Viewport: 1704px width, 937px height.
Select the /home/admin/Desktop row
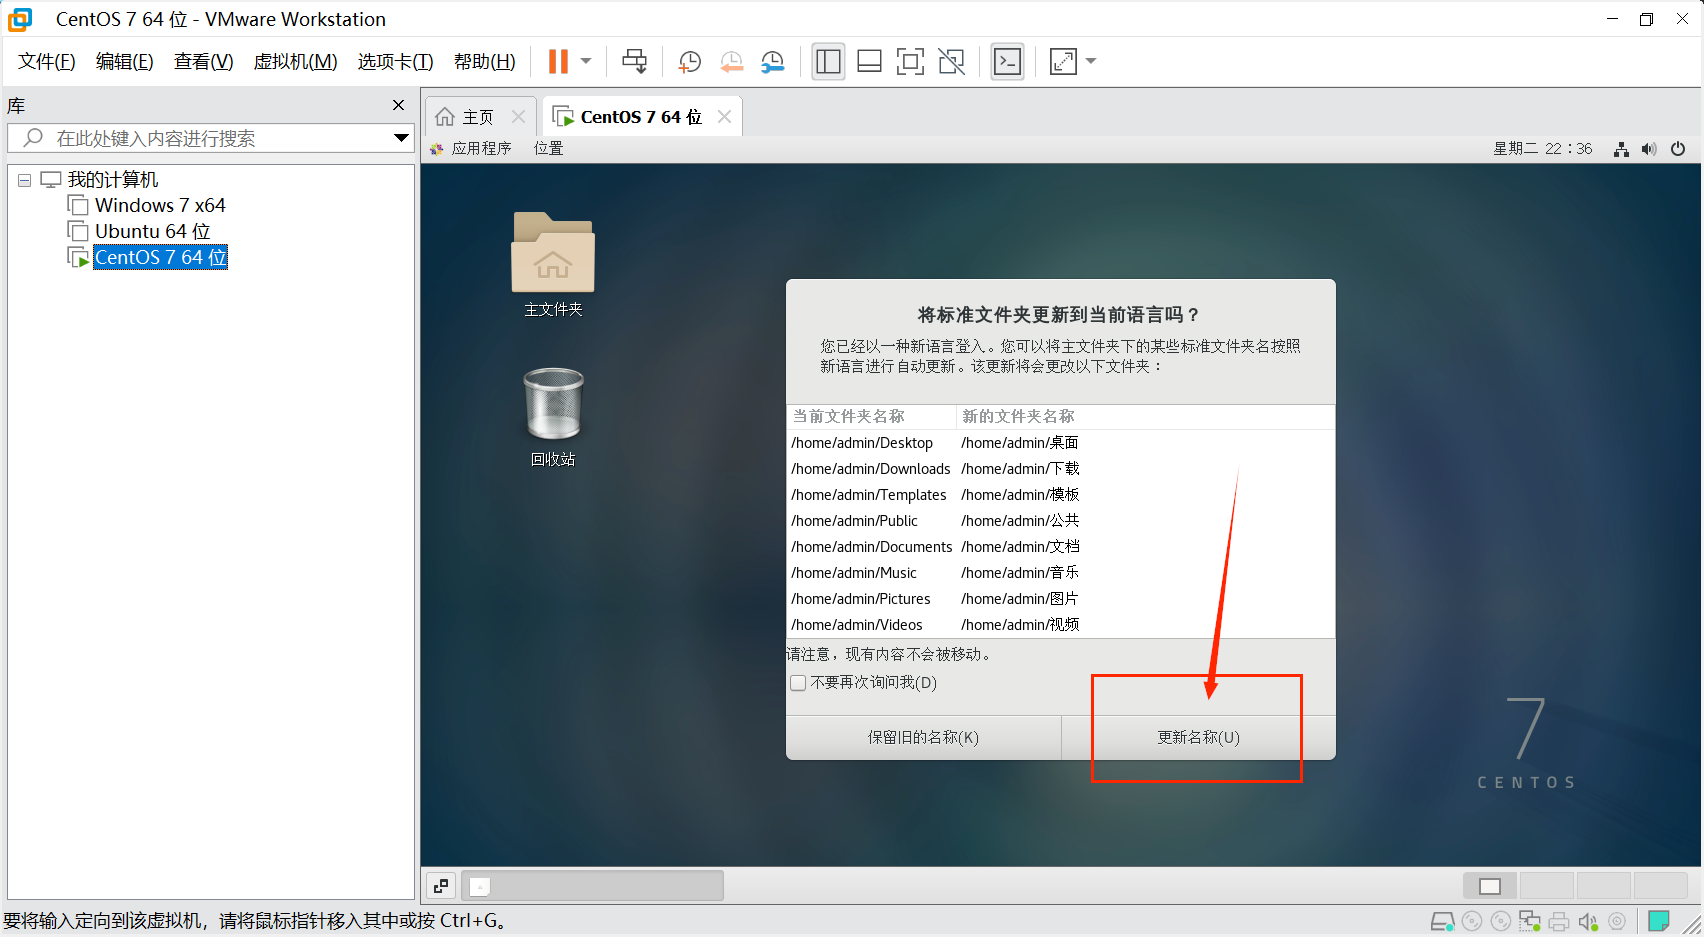[x=1061, y=443]
